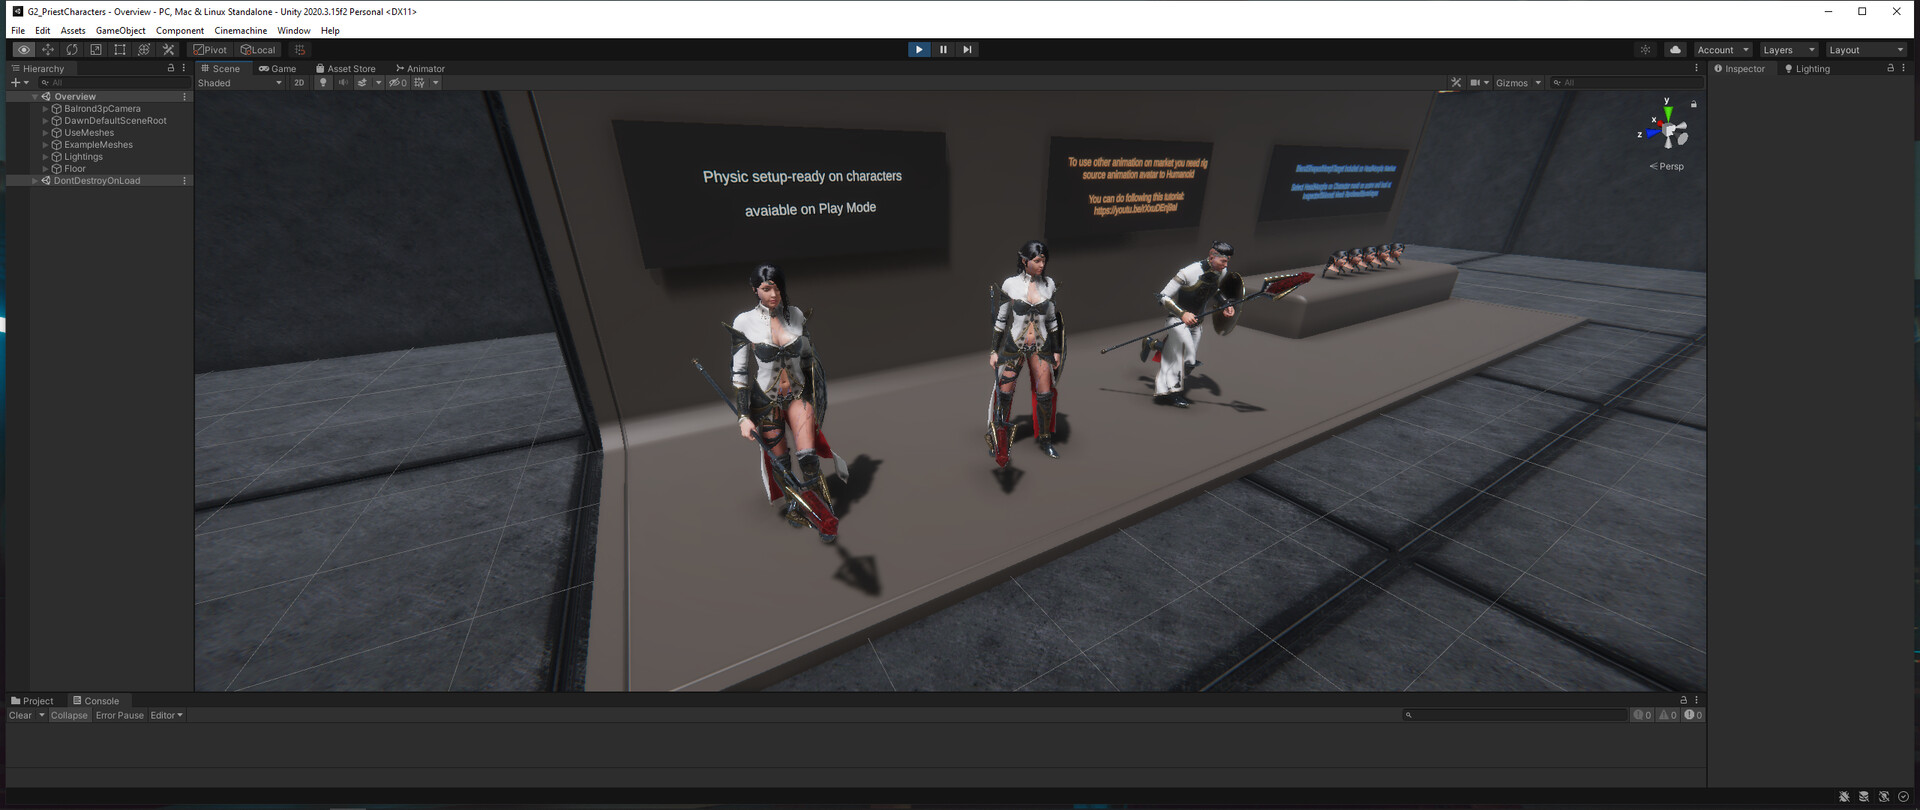Open the Hierarchy create (+) dropdown
This screenshot has height=810, width=1920.
[19, 82]
